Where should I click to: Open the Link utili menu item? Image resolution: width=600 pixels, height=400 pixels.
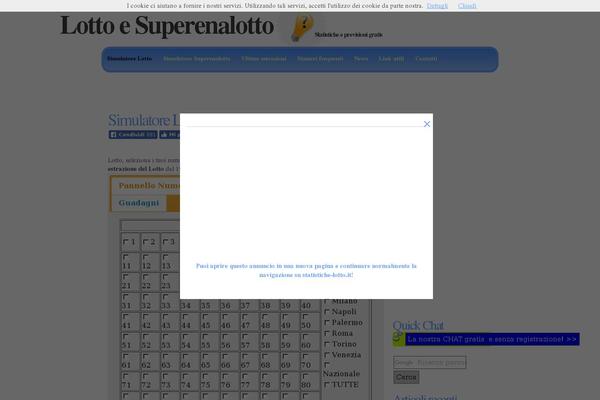point(391,59)
